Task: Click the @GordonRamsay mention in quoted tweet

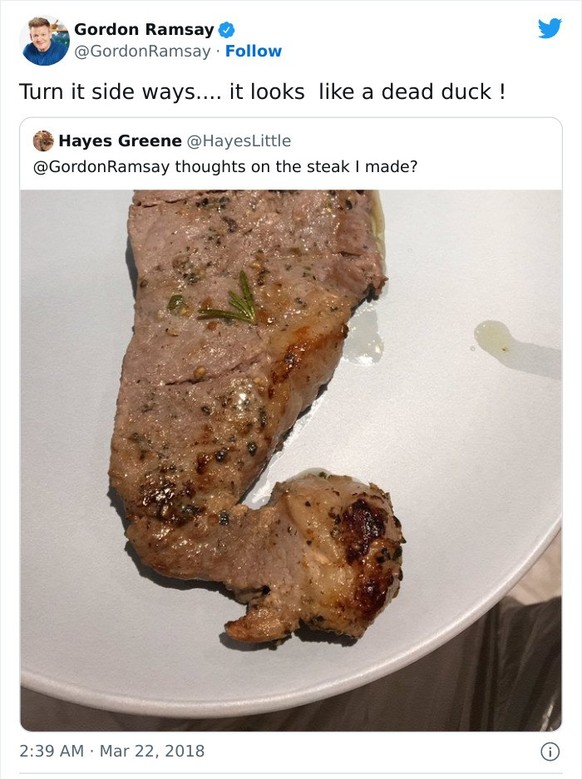Action: tap(101, 166)
